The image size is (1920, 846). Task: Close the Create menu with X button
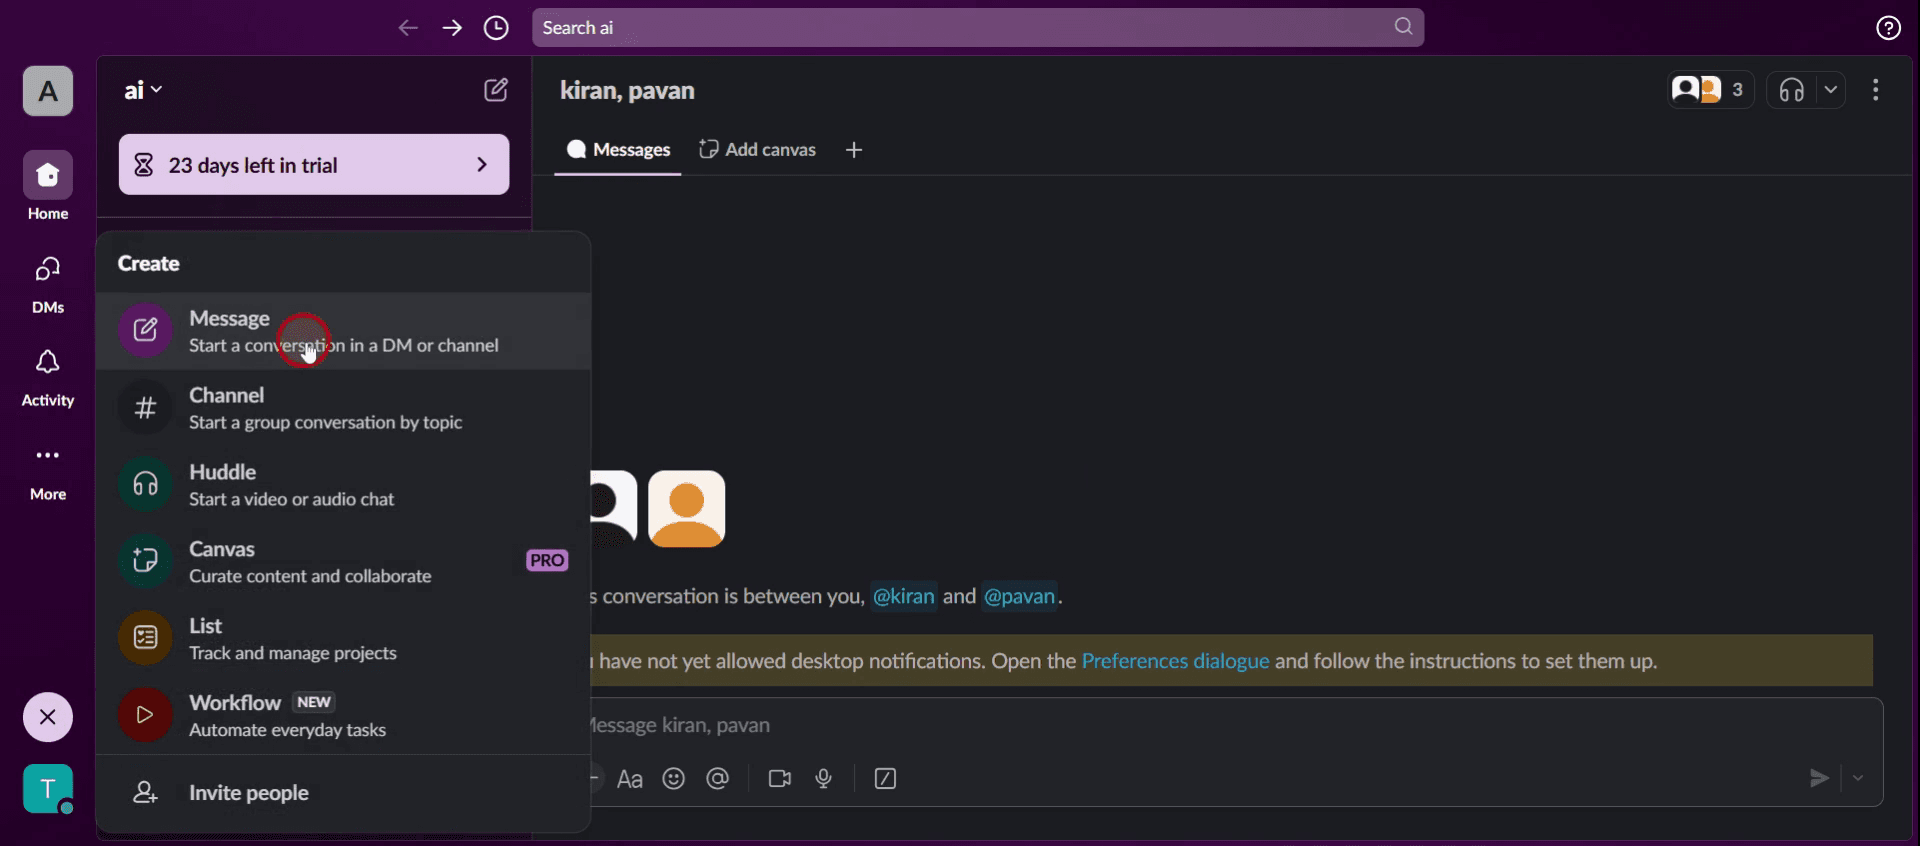pos(48,717)
